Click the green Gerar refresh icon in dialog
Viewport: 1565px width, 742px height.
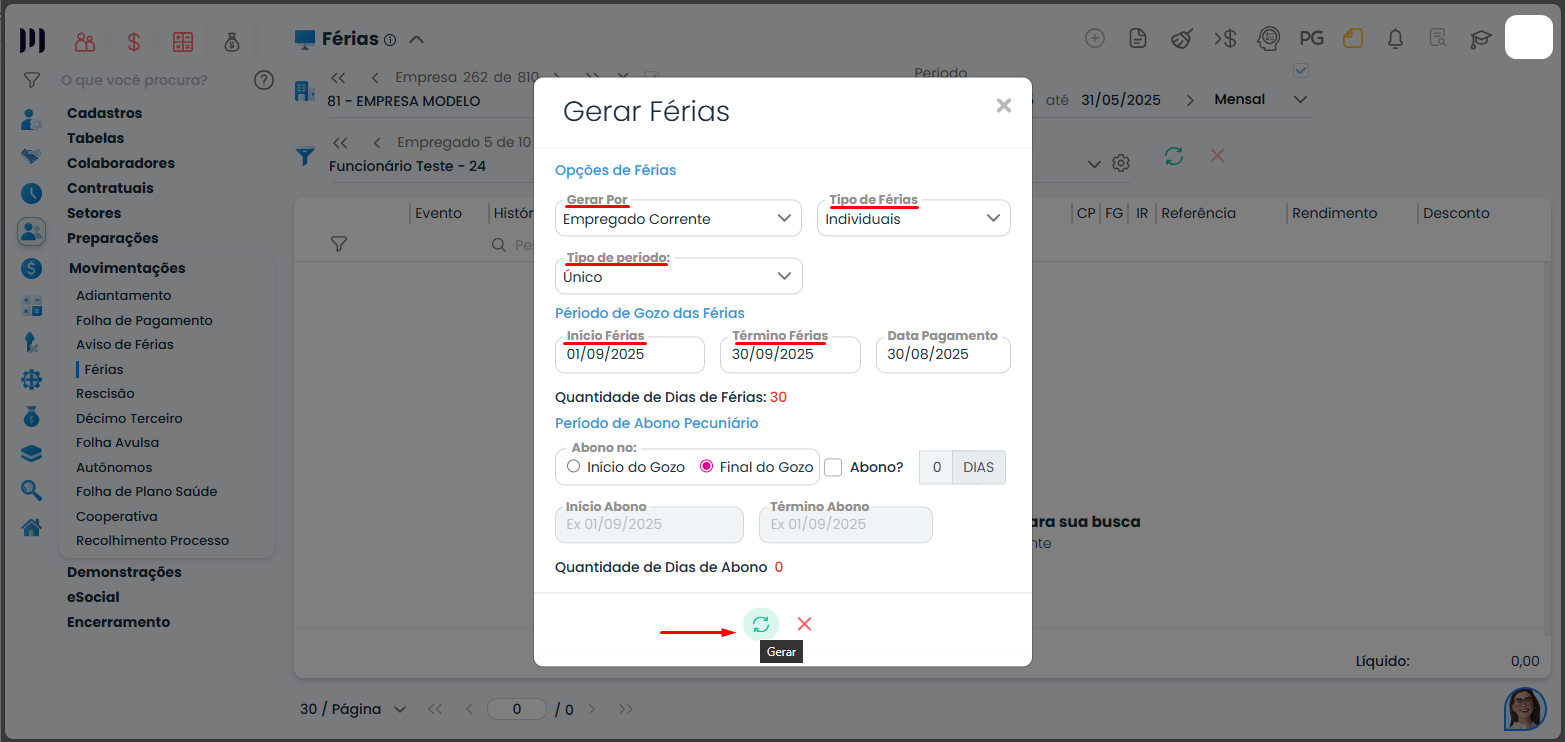[x=760, y=624]
